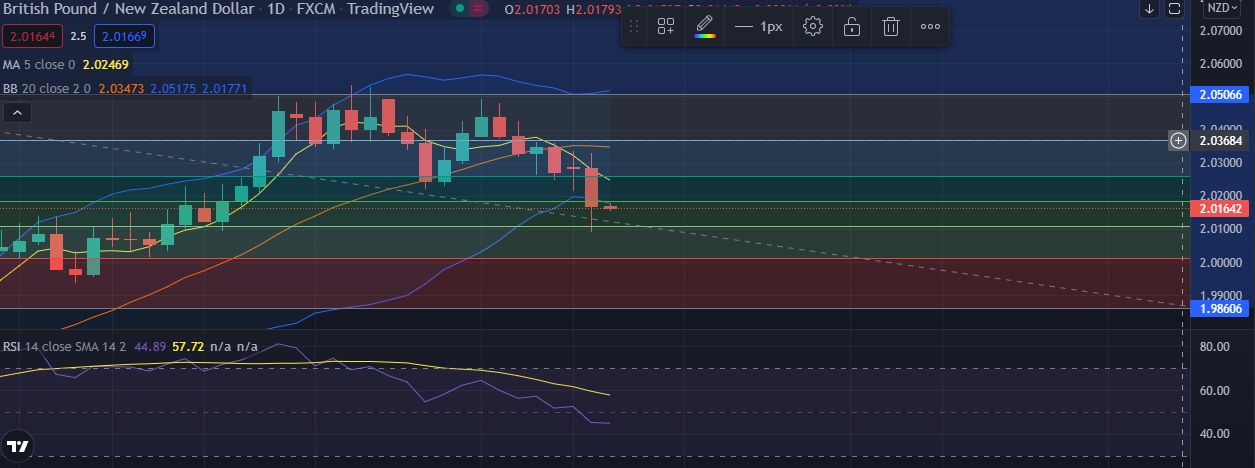Open the NZD currency dropdown
This screenshot has height=468, width=1255.
pos(1223,8)
